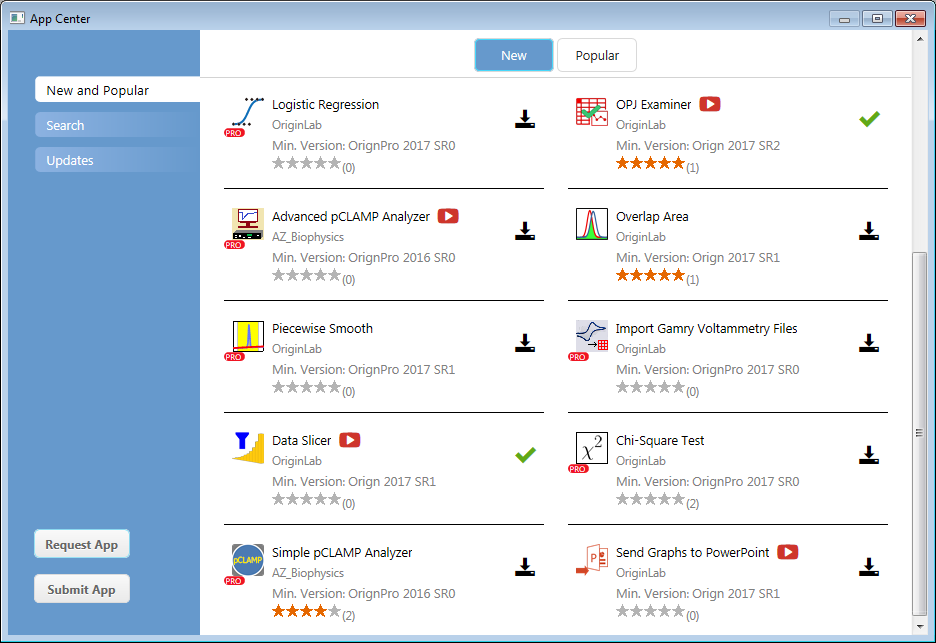The width and height of the screenshot is (936, 643).
Task: Click the OPJ Examiner star rating
Action: (650, 163)
